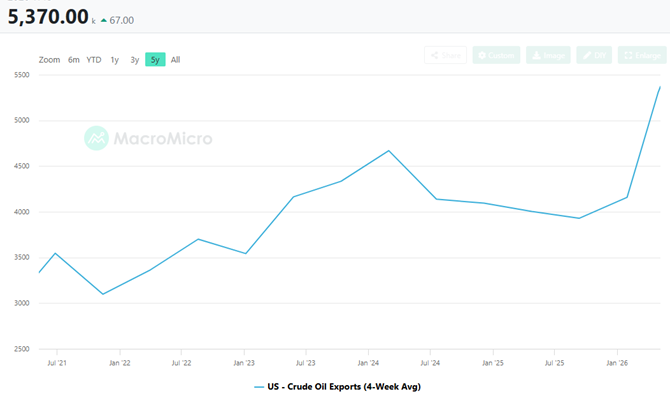Click the Jul '23 x-axis label
The image size is (670, 396).
306,363
